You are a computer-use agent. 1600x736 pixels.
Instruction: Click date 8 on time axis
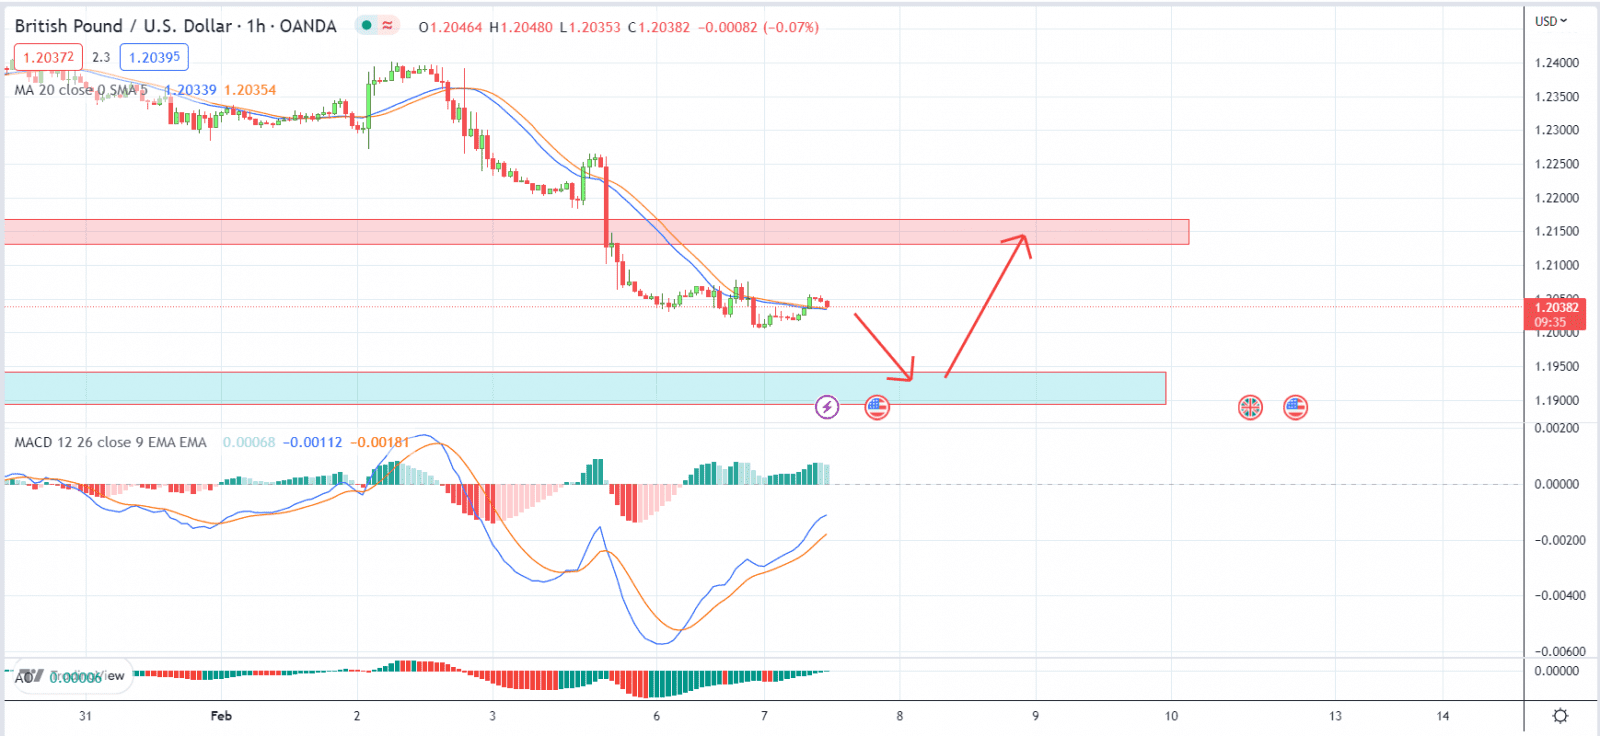click(x=900, y=716)
